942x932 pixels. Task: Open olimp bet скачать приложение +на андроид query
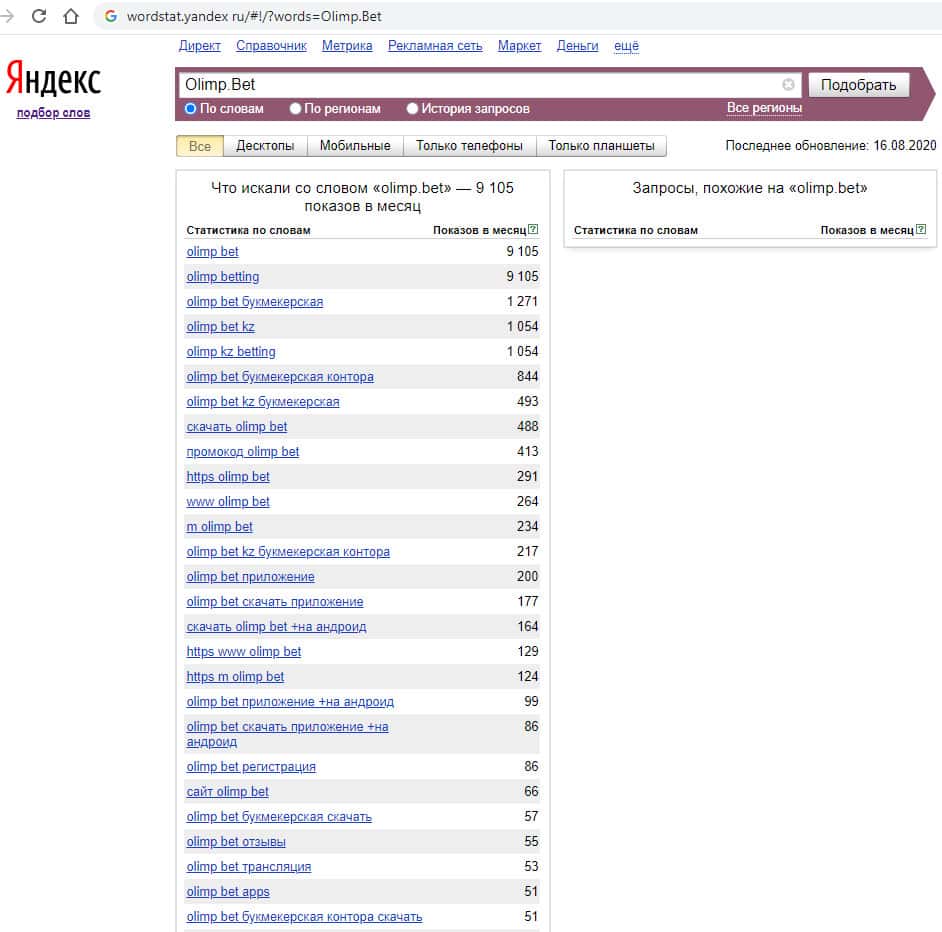tap(287, 734)
